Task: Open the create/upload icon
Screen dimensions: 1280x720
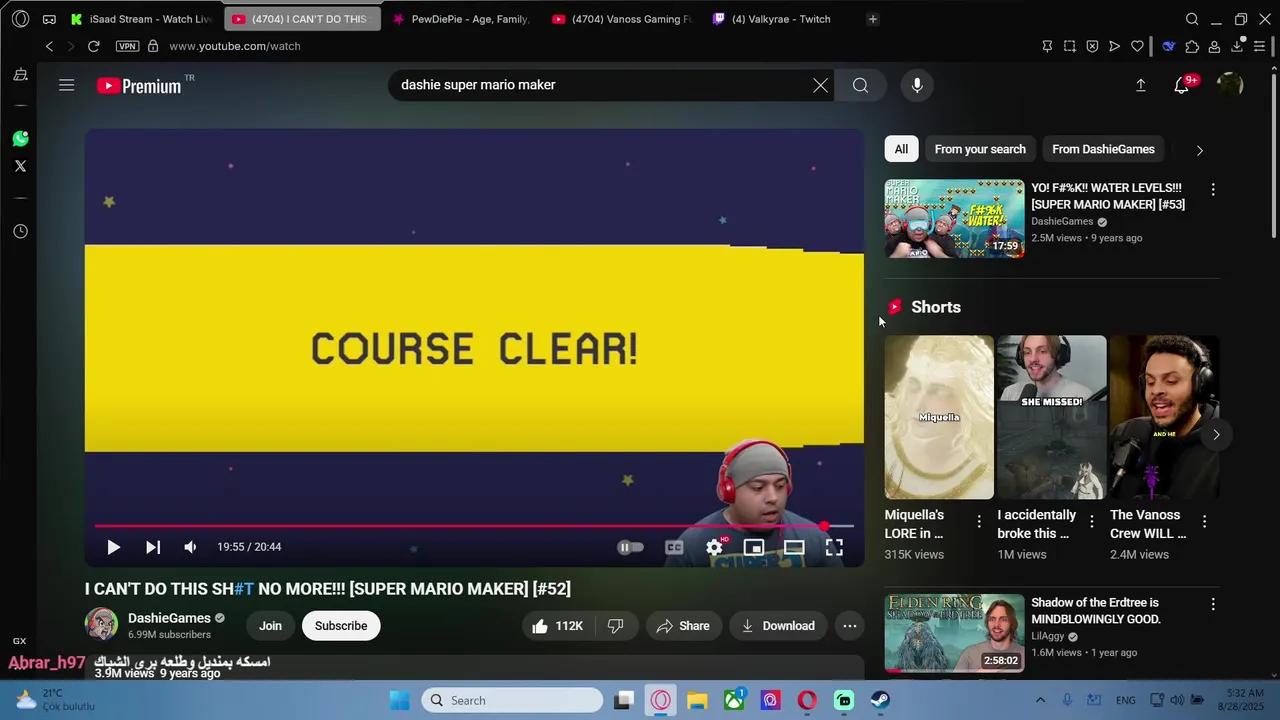Action: click(x=1140, y=85)
